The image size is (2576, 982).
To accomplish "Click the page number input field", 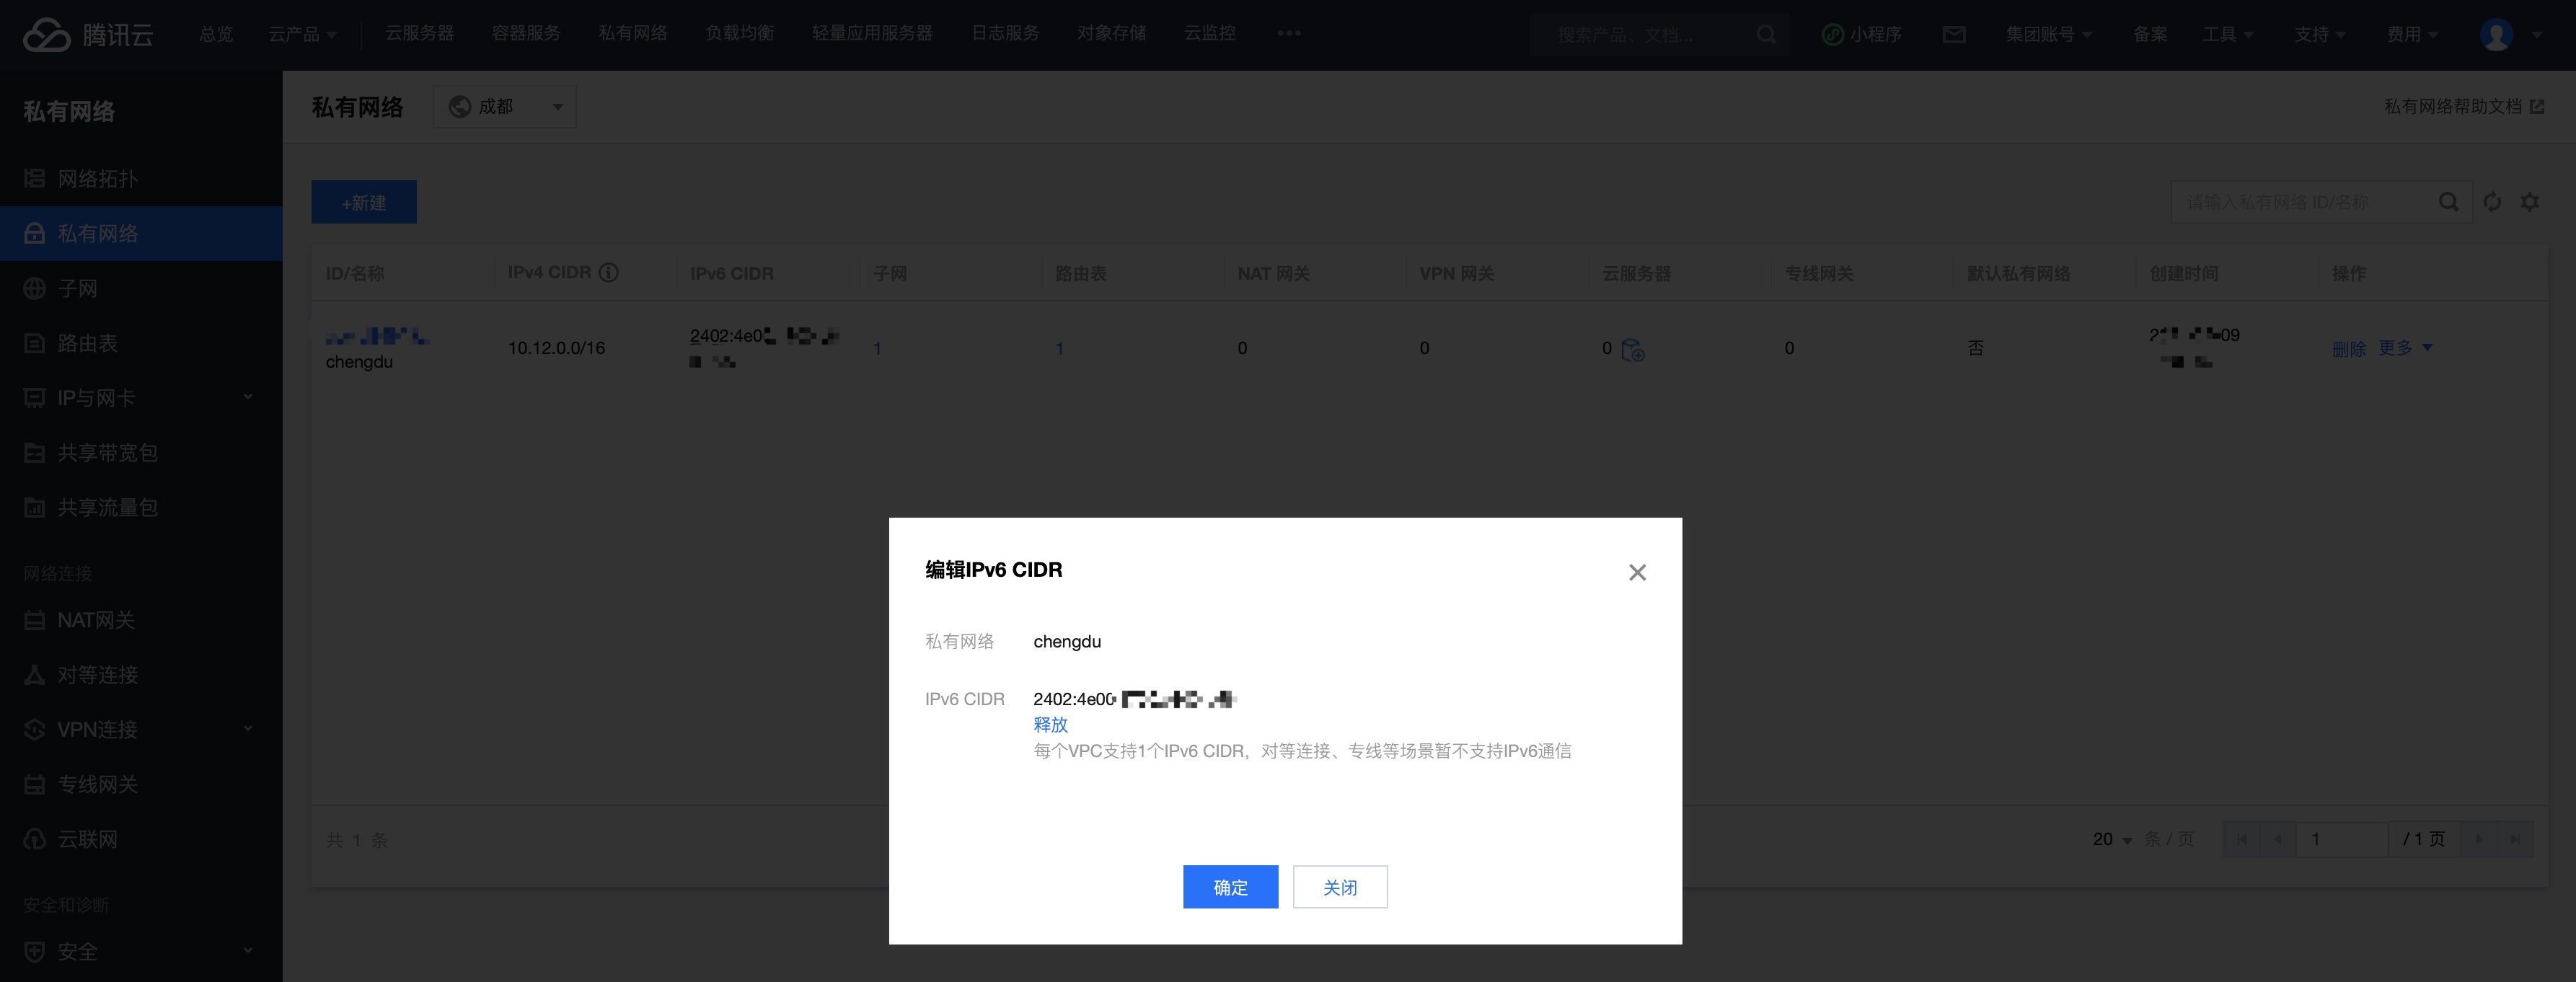I will tap(2341, 839).
